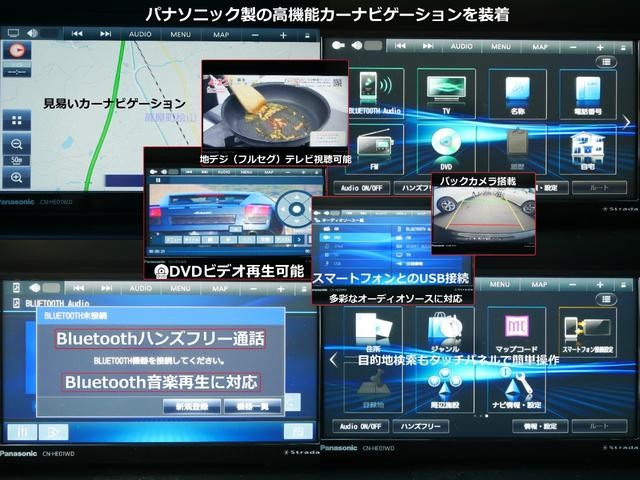This screenshot has width=640, height=480.
Task: Tap the eject icon on map screen bar
Action: 307,36
